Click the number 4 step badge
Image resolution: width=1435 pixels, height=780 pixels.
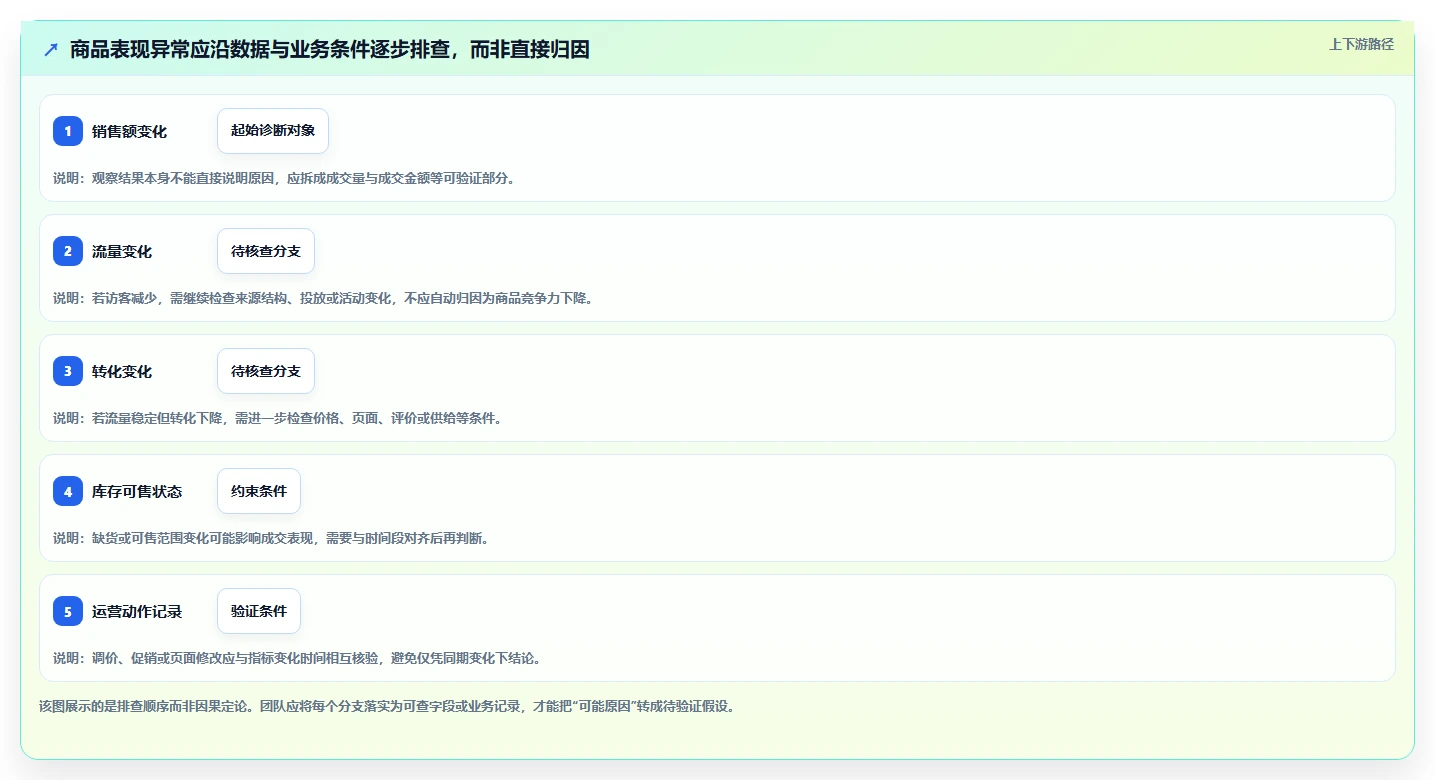[68, 491]
